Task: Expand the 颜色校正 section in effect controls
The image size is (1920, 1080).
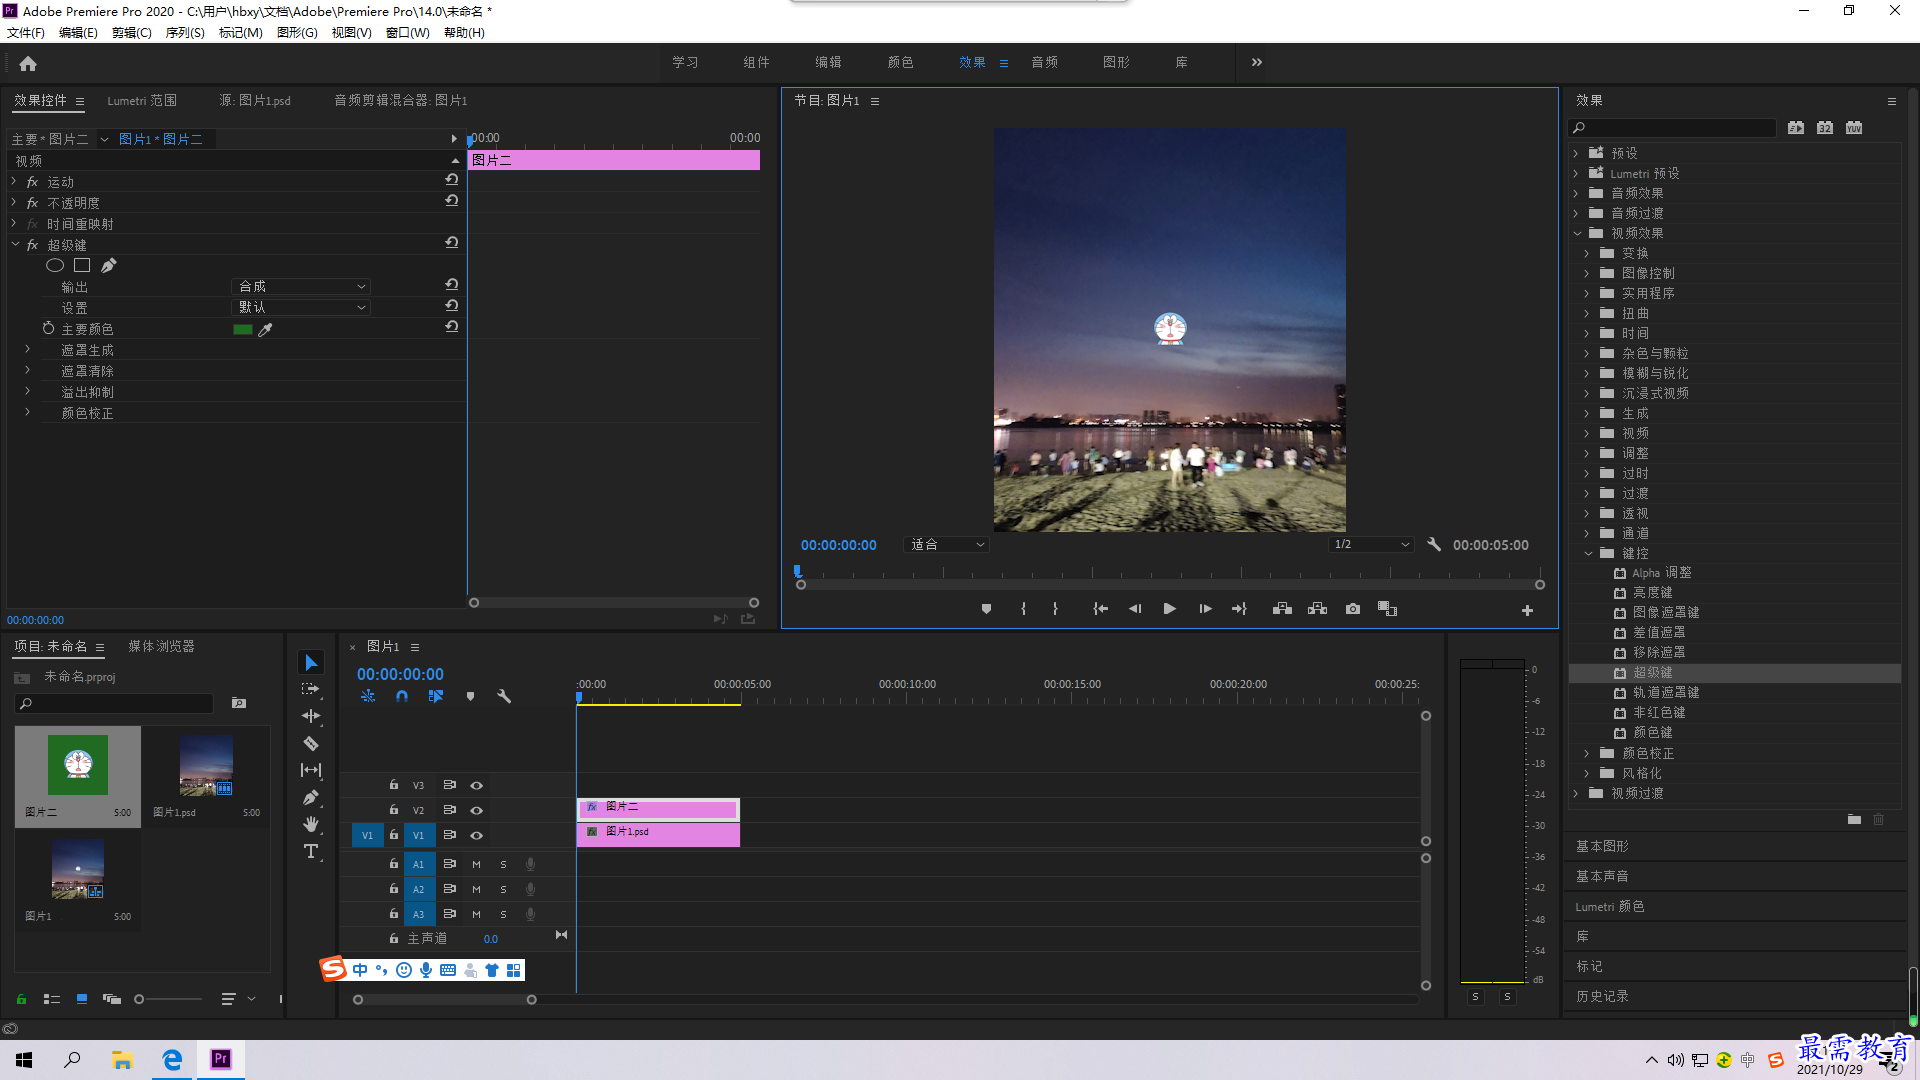Action: (x=27, y=412)
